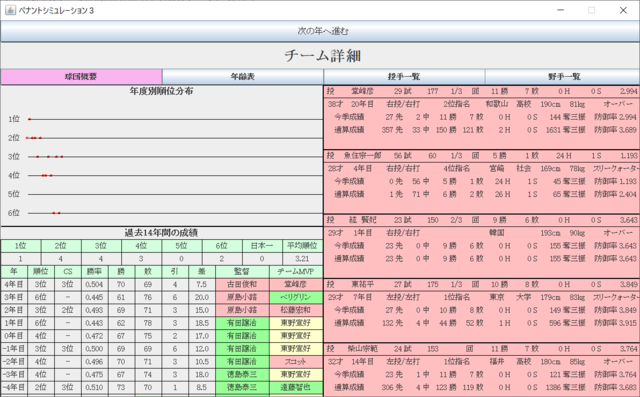
Task: Click the 2年目 year cell
Action: 14,311
